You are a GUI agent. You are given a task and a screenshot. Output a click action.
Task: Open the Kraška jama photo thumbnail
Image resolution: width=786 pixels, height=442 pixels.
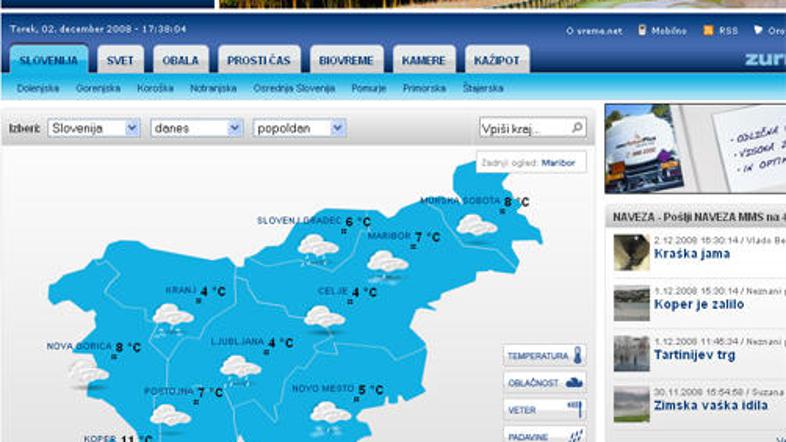[x=632, y=253]
